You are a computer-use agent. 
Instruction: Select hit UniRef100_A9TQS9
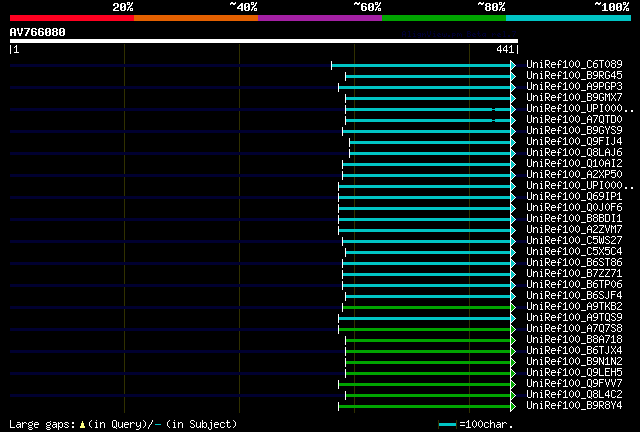tap(574, 318)
